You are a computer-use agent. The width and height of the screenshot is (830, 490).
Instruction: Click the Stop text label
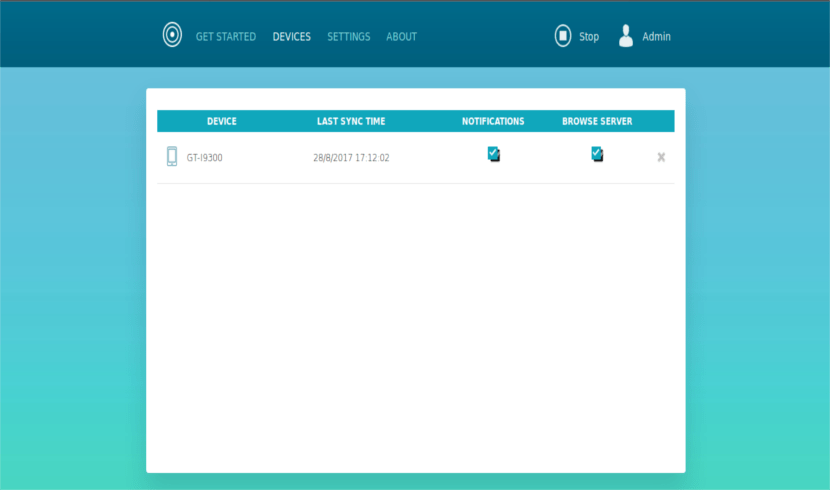pyautogui.click(x=589, y=37)
